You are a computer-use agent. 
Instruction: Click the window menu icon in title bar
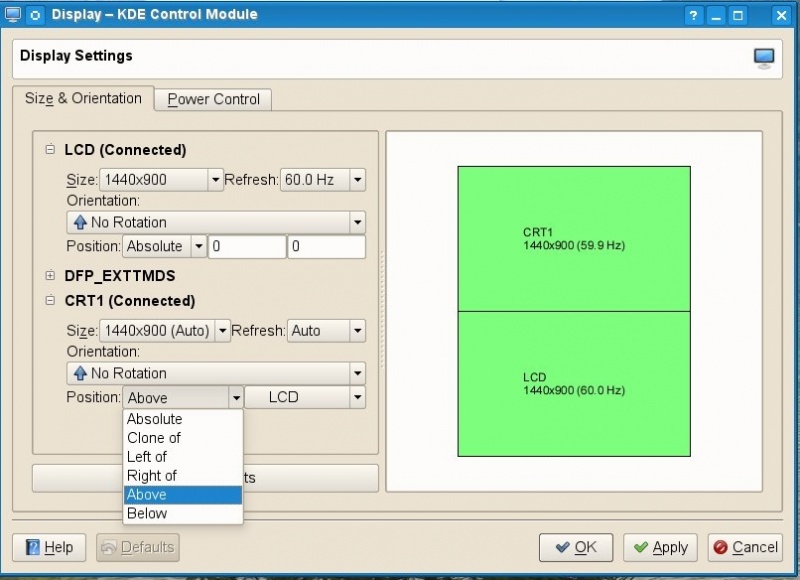pyautogui.click(x=35, y=15)
